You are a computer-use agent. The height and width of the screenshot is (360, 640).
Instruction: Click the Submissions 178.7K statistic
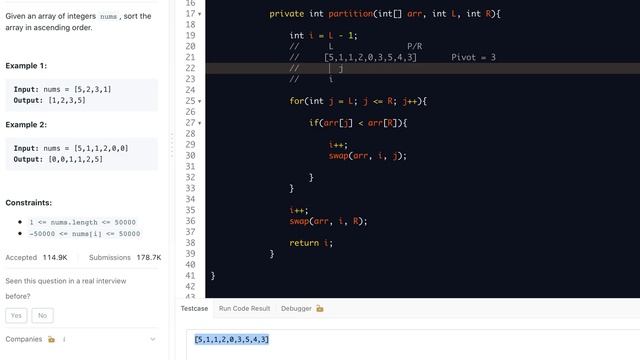click(125, 258)
